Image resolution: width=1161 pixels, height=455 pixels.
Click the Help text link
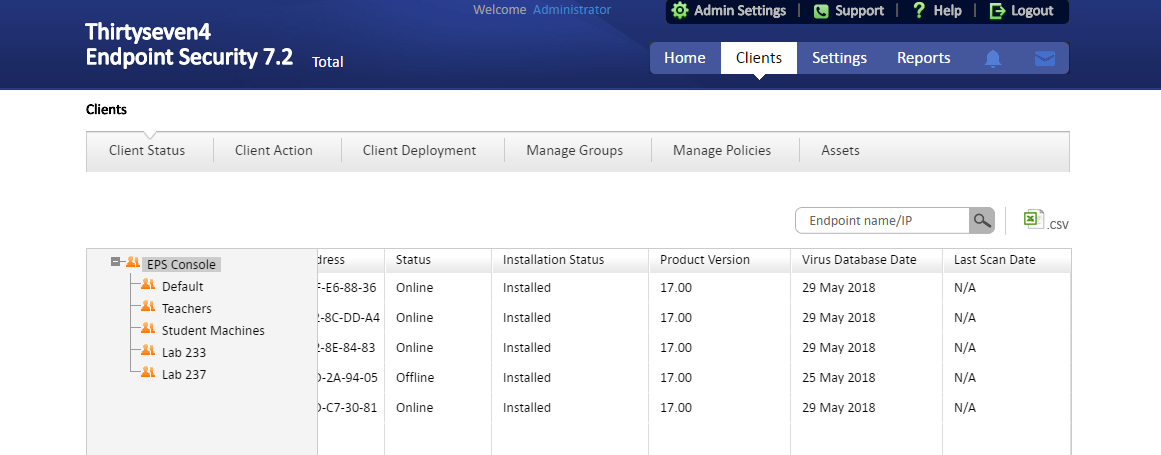[x=948, y=11]
